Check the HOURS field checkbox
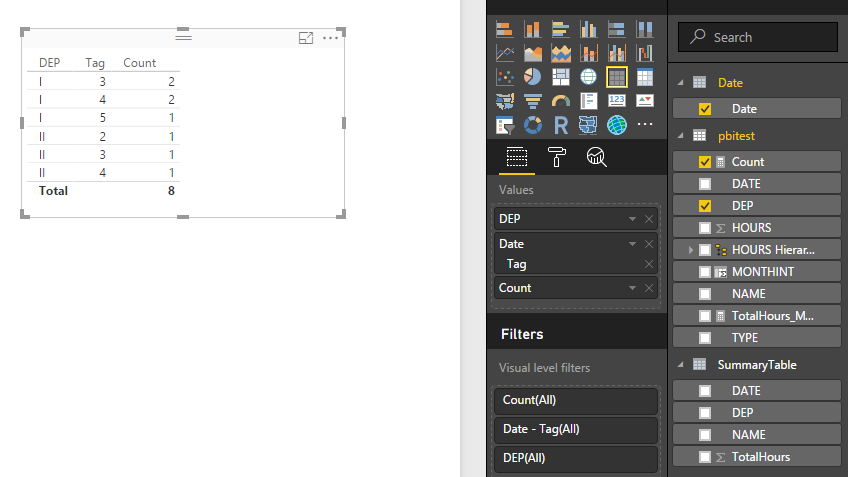 click(705, 228)
